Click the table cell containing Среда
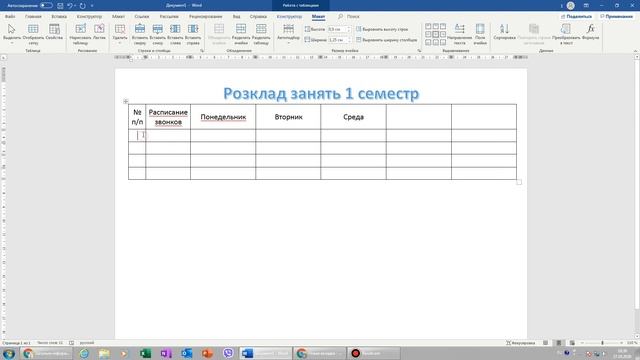Image resolution: width=640 pixels, height=360 pixels. point(353,117)
